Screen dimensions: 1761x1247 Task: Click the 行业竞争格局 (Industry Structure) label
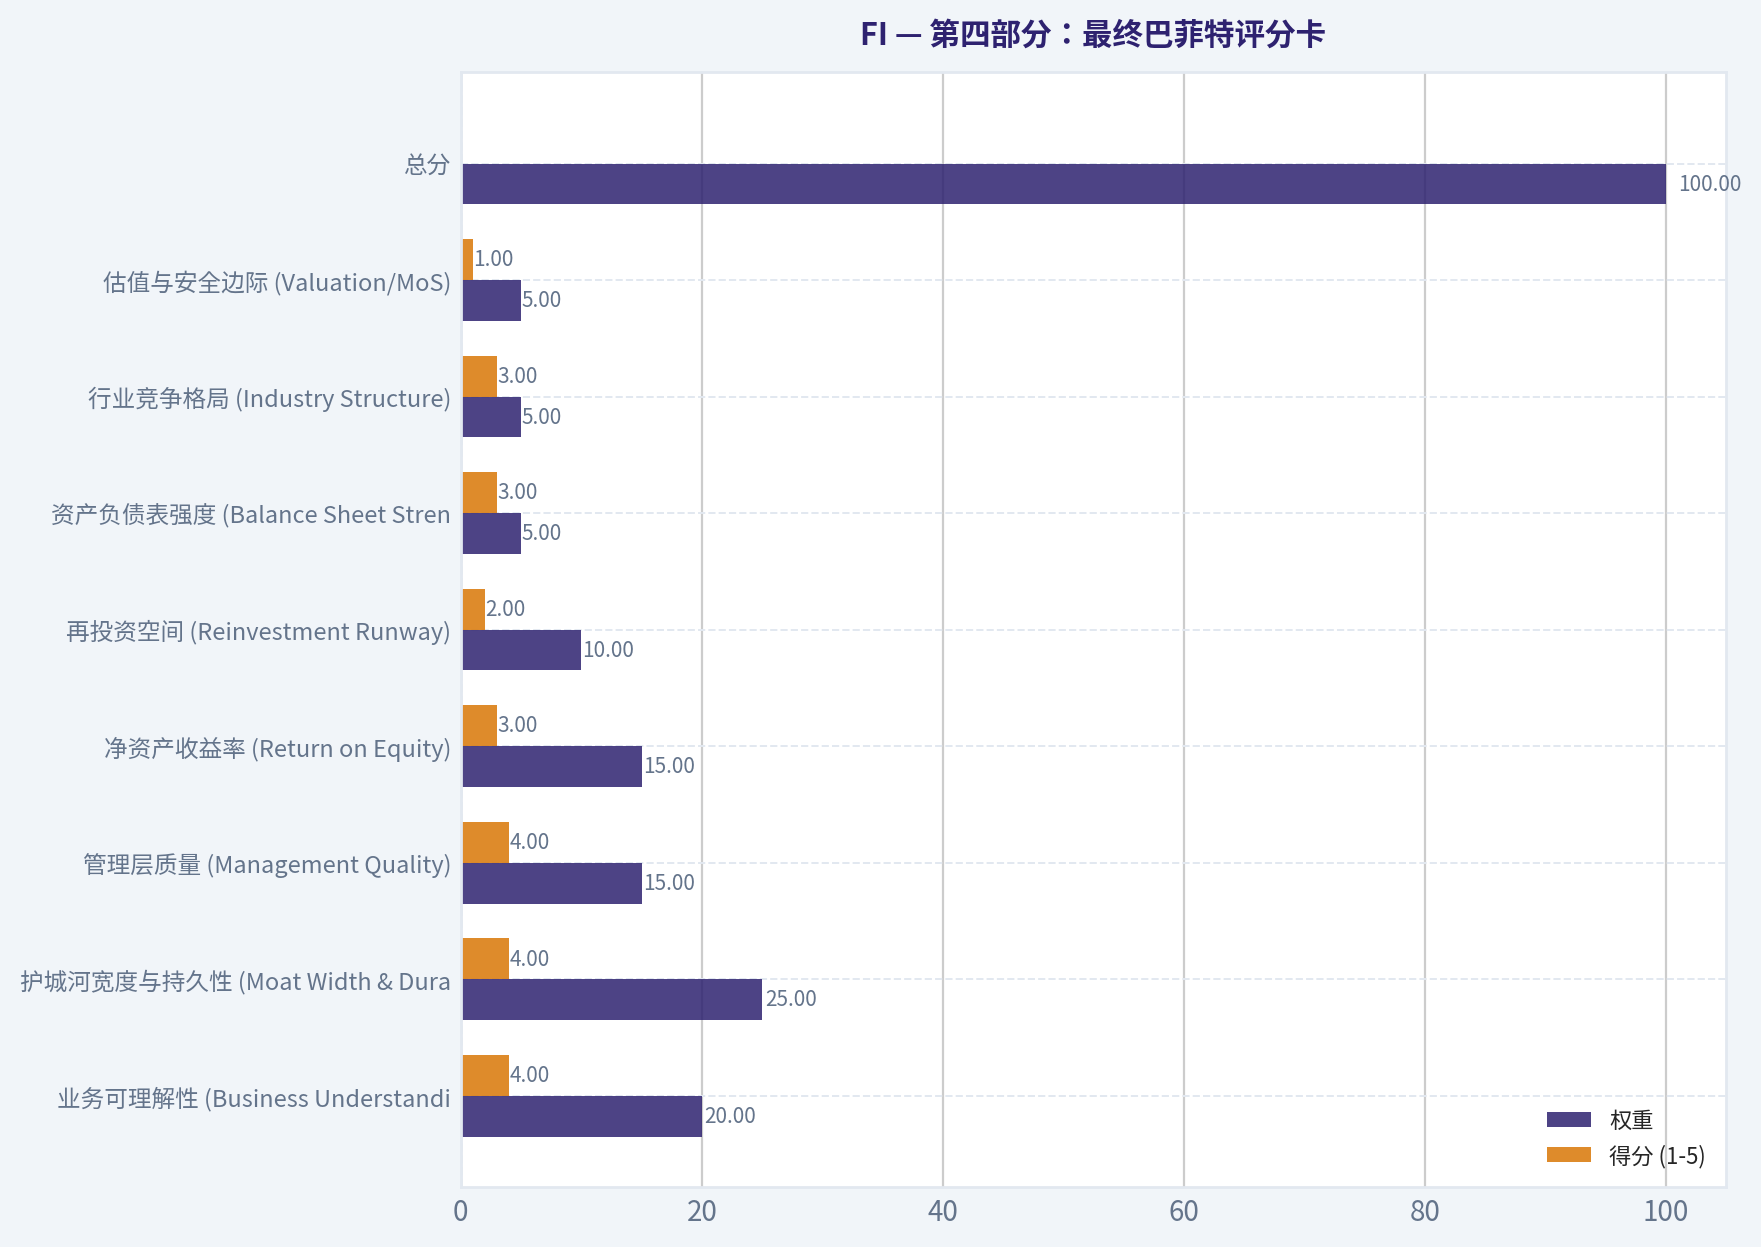(x=269, y=398)
